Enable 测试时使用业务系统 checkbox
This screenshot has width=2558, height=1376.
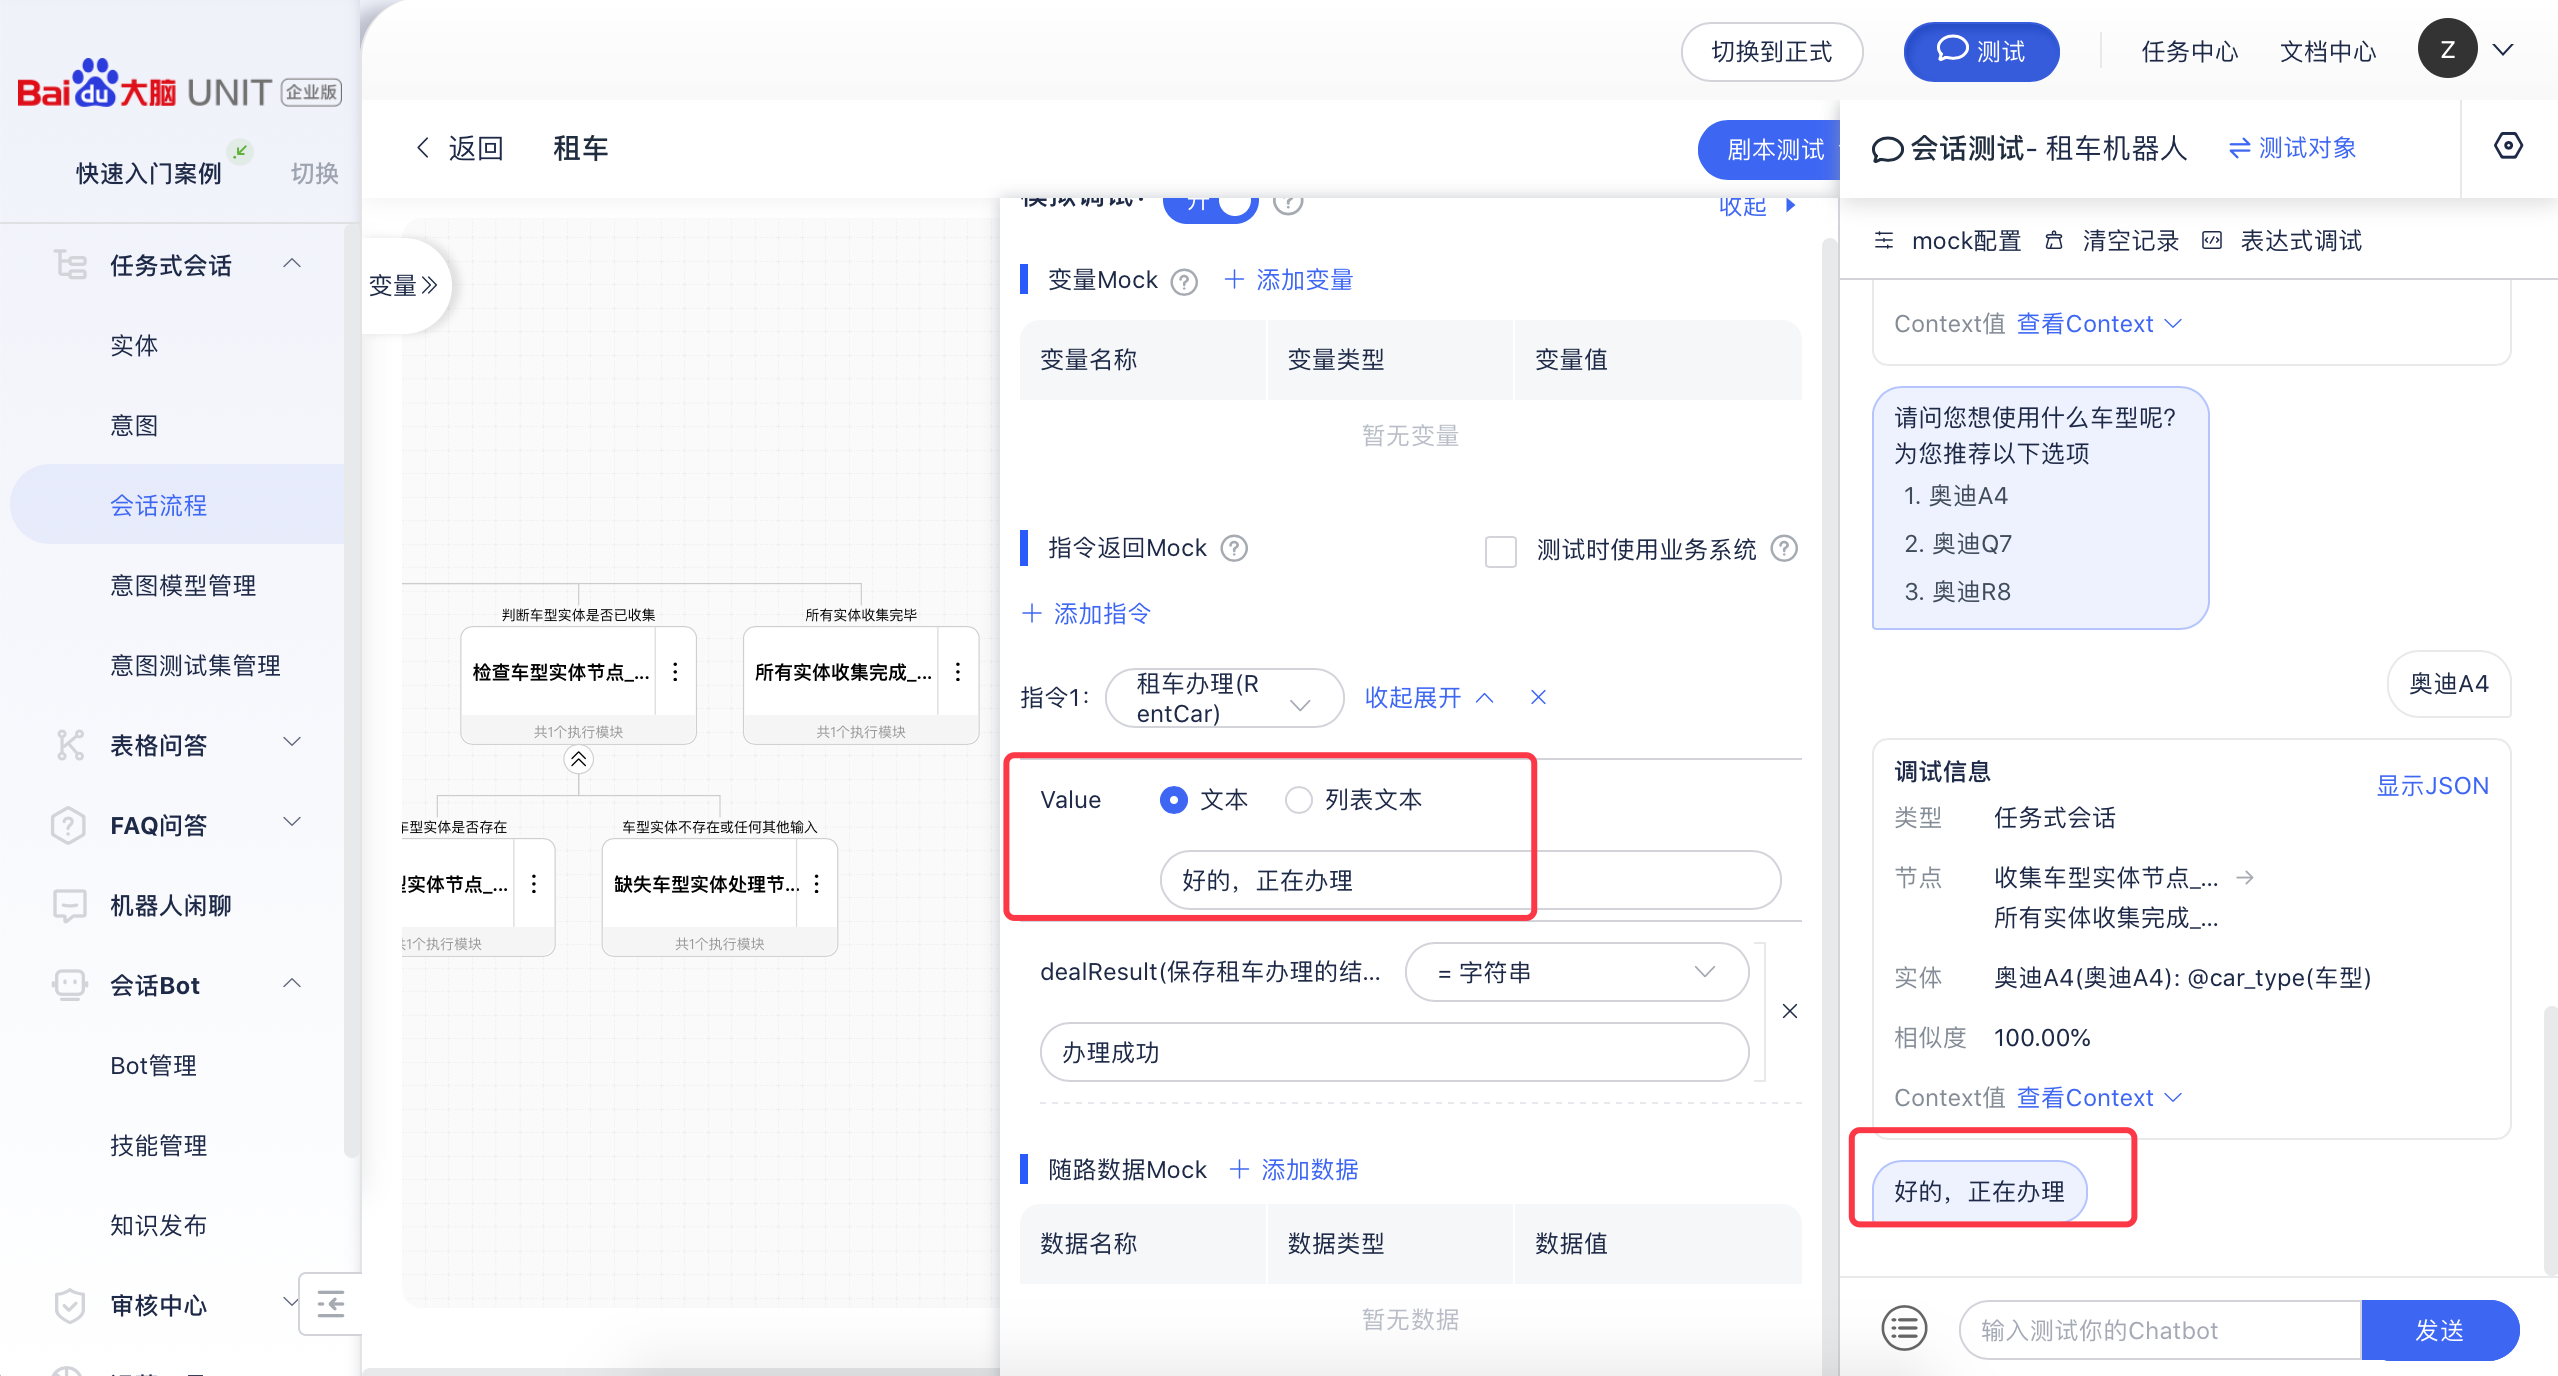pyautogui.click(x=1500, y=551)
